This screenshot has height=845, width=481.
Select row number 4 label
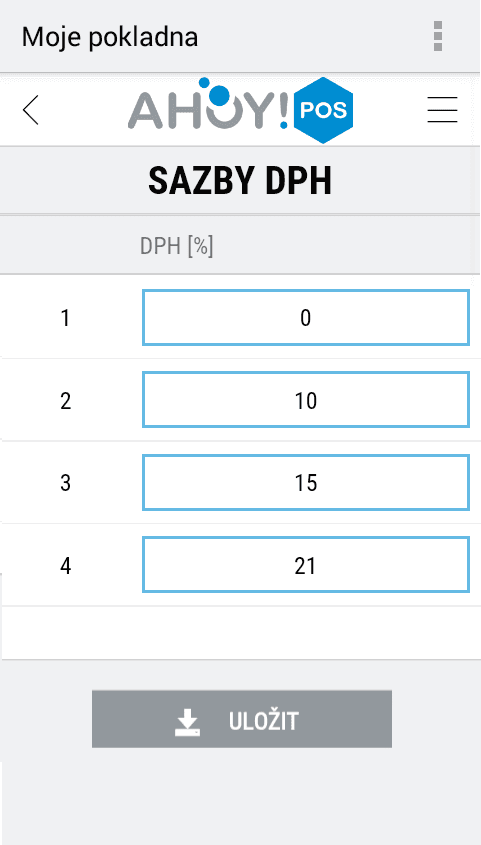point(65,566)
